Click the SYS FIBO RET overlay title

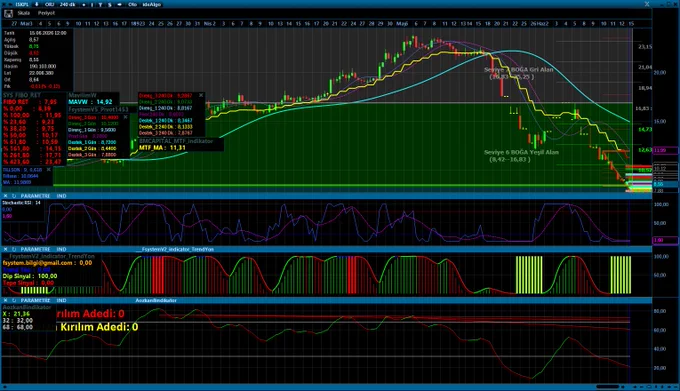tap(22, 95)
